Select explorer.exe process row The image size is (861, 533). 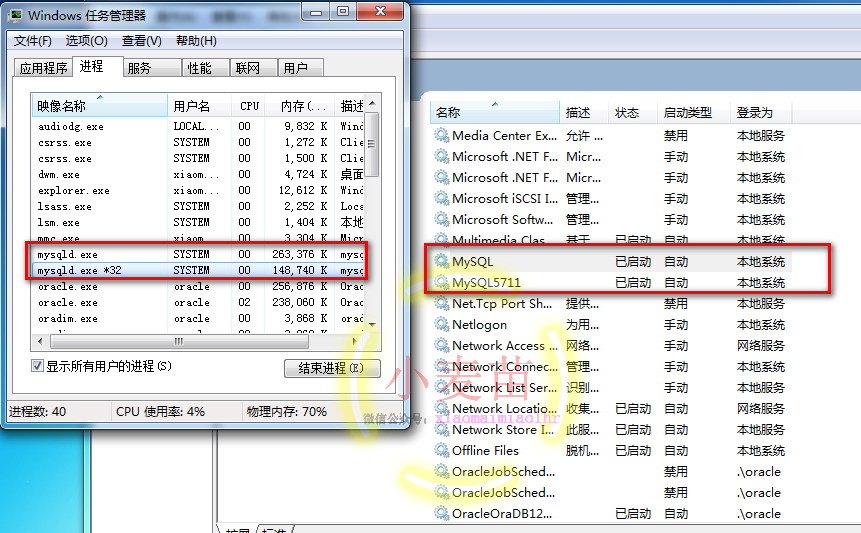tap(198, 190)
